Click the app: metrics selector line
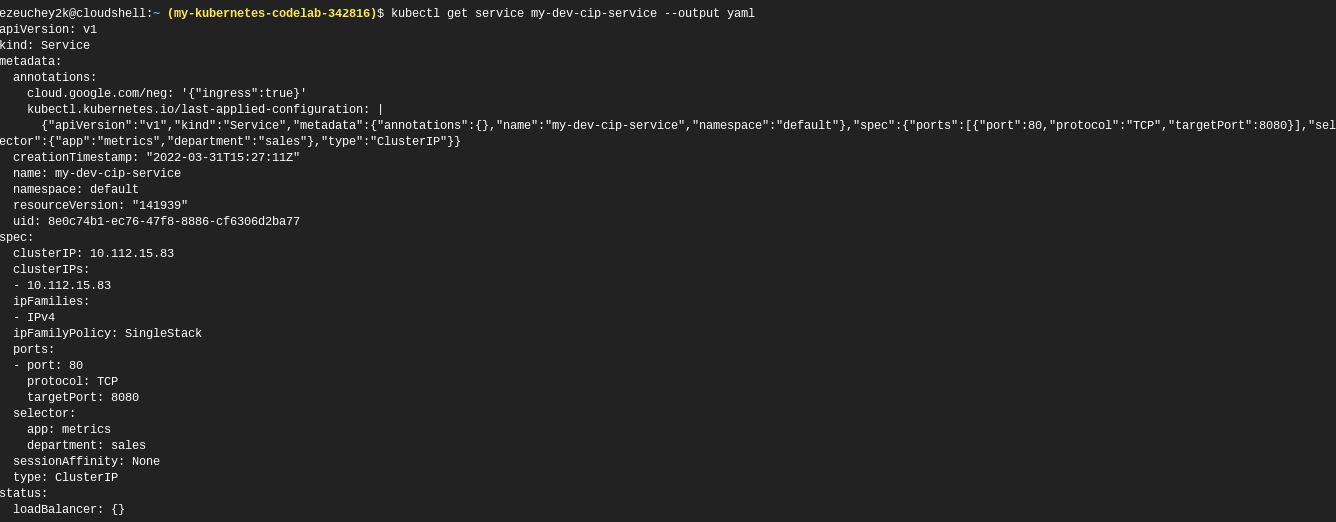Screen dimensions: 1336x522 (x=69, y=430)
